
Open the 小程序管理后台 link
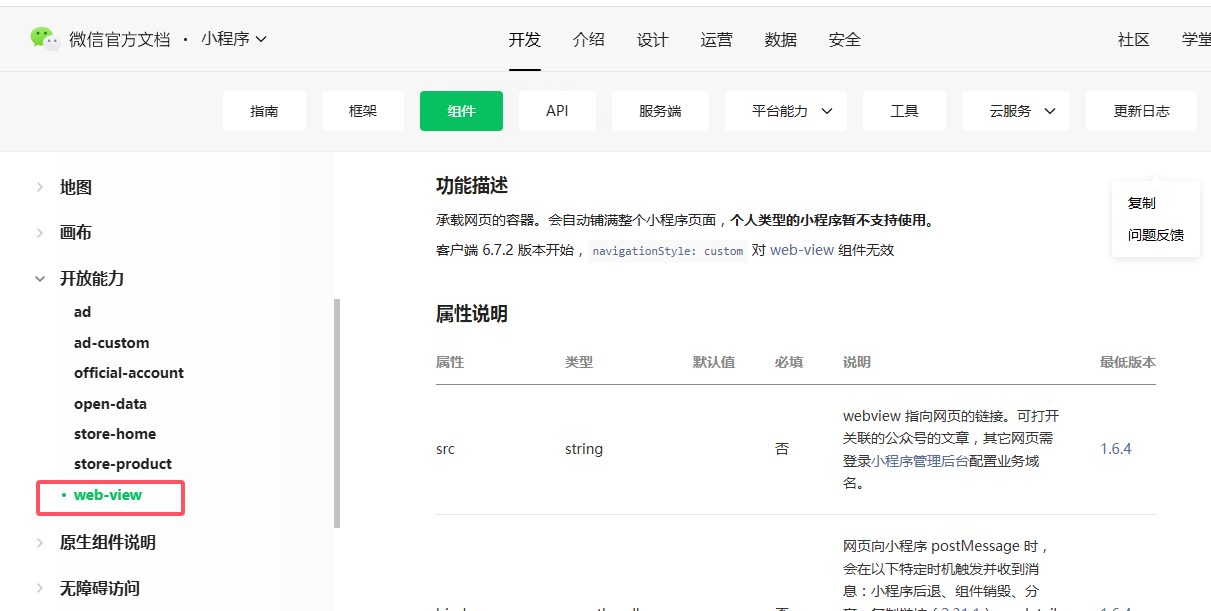click(x=920, y=461)
